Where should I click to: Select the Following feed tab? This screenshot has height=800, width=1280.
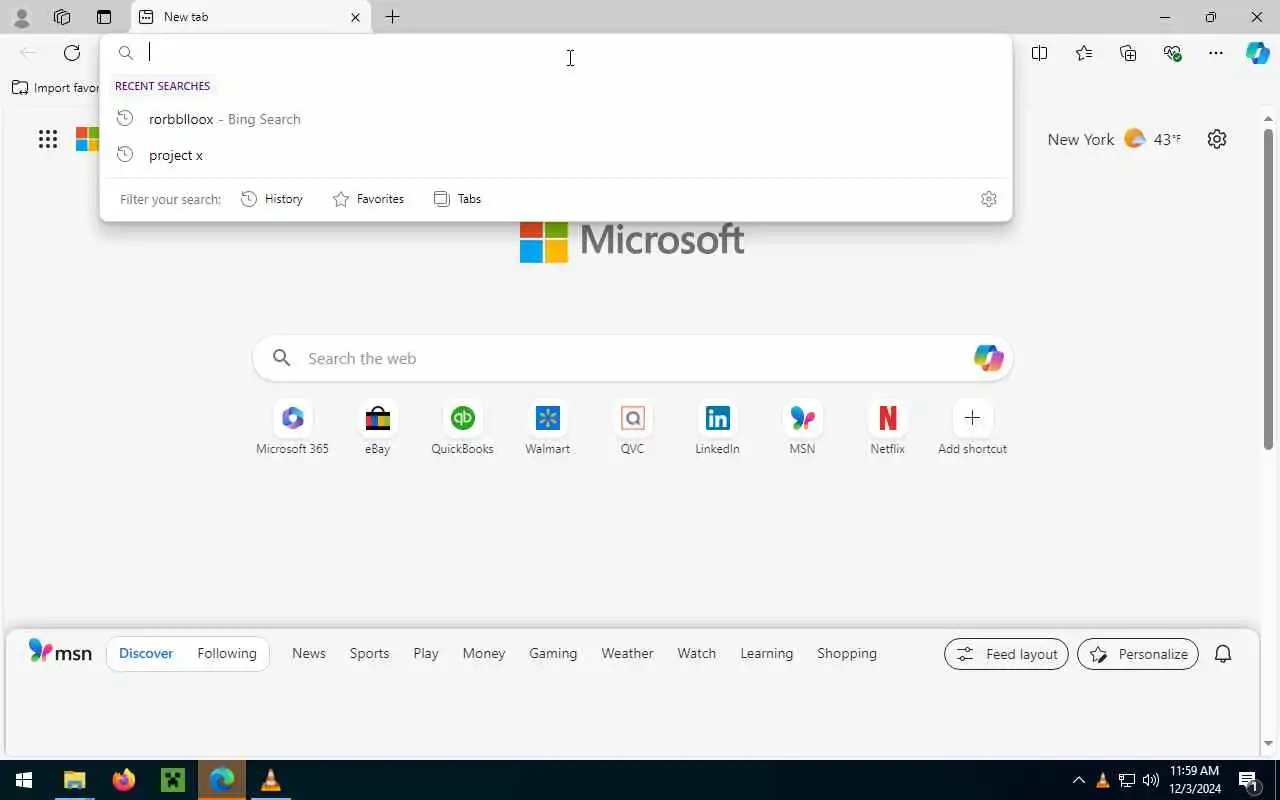[227, 653]
